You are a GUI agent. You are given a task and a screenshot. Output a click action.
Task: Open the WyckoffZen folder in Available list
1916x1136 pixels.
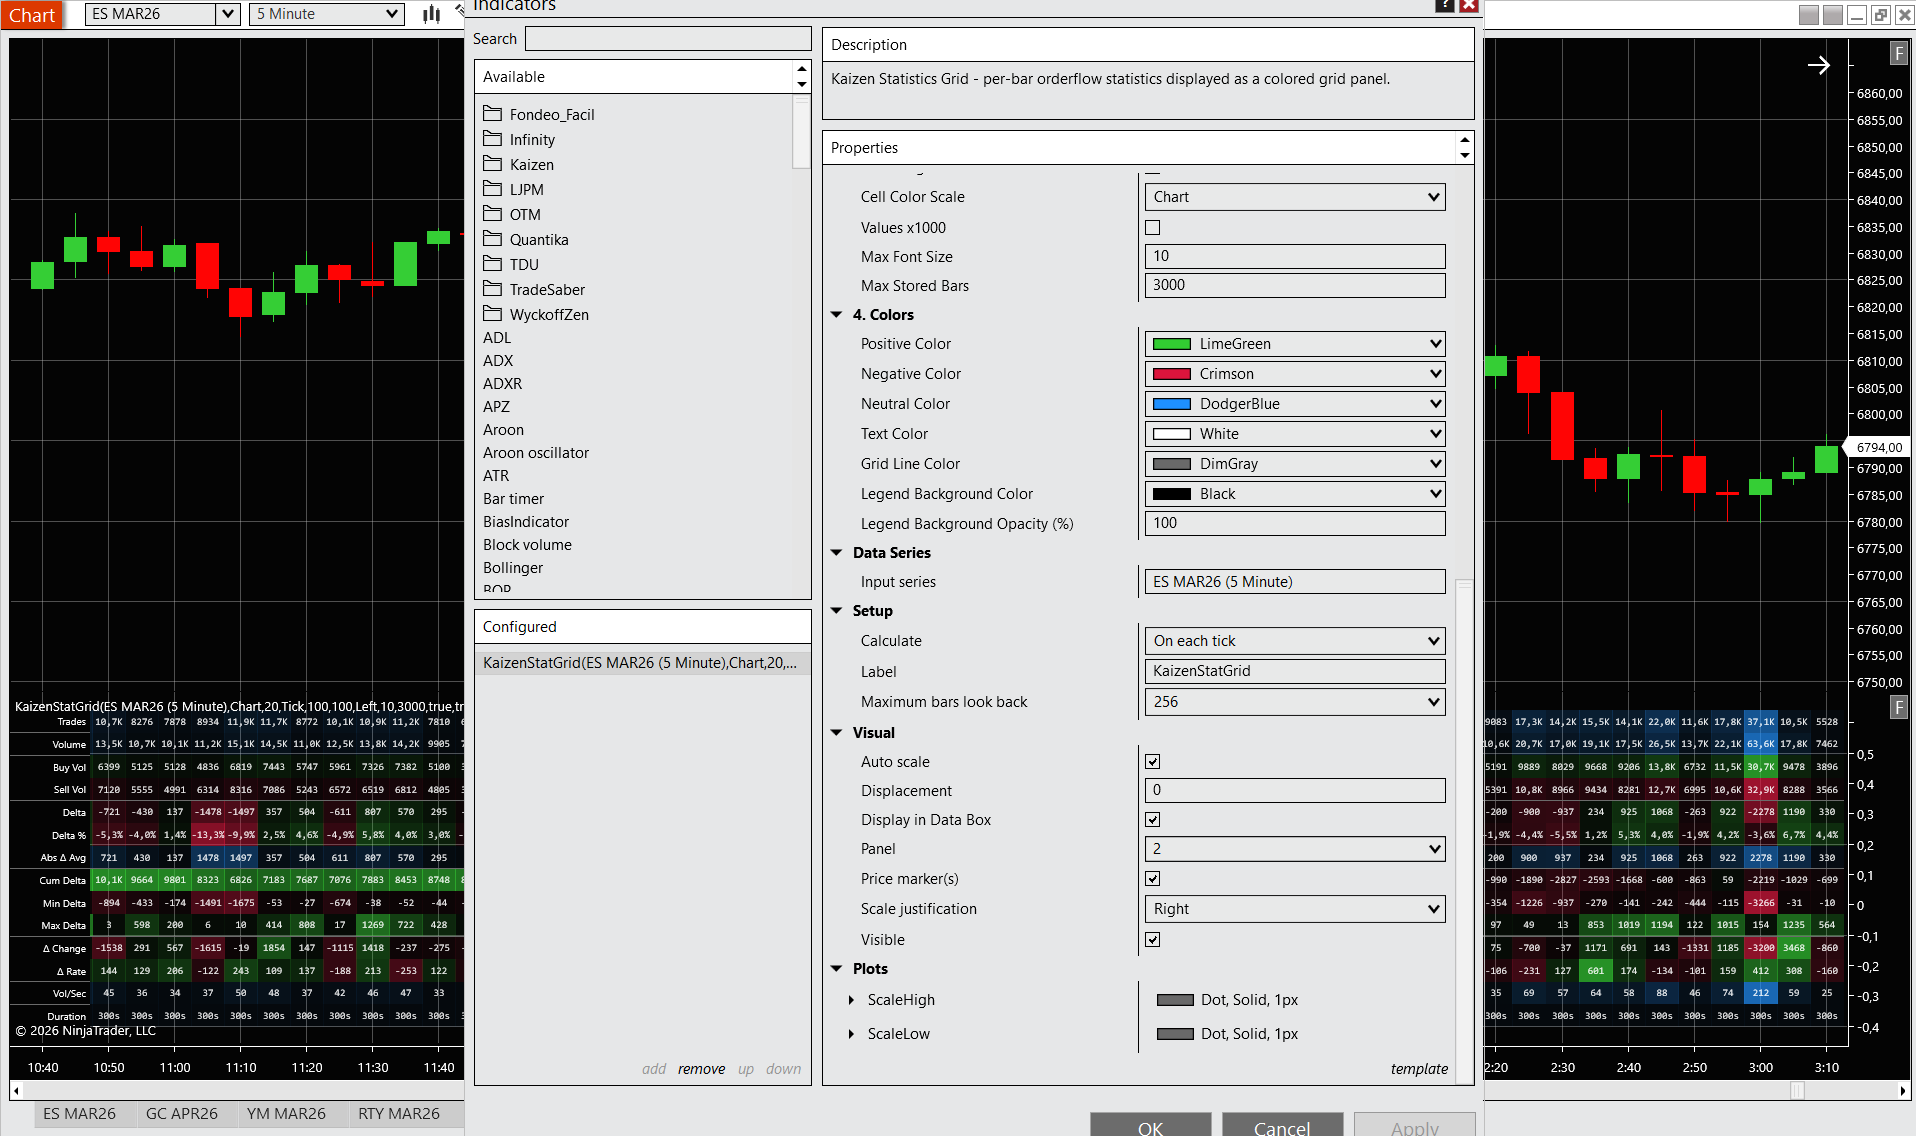pos(547,314)
